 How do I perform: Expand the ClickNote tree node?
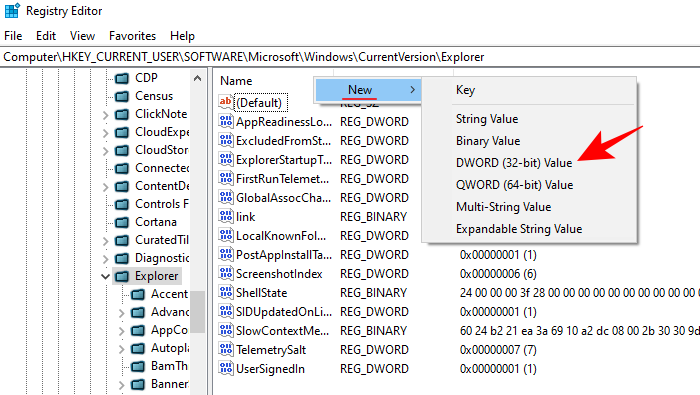pos(106,115)
